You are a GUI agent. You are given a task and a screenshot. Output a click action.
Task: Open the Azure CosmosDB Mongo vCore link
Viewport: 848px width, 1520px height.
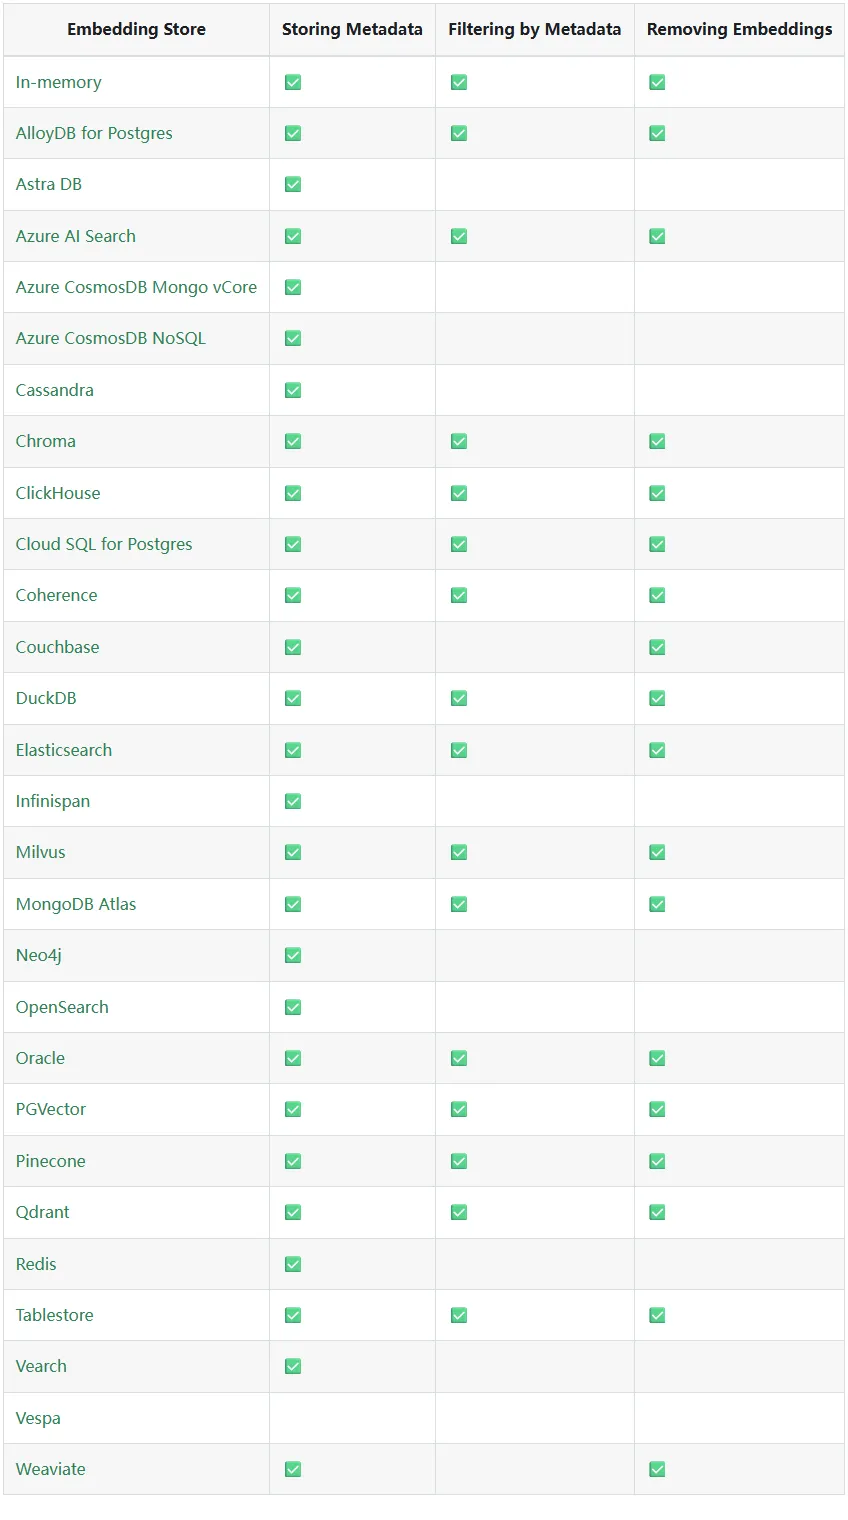point(136,287)
